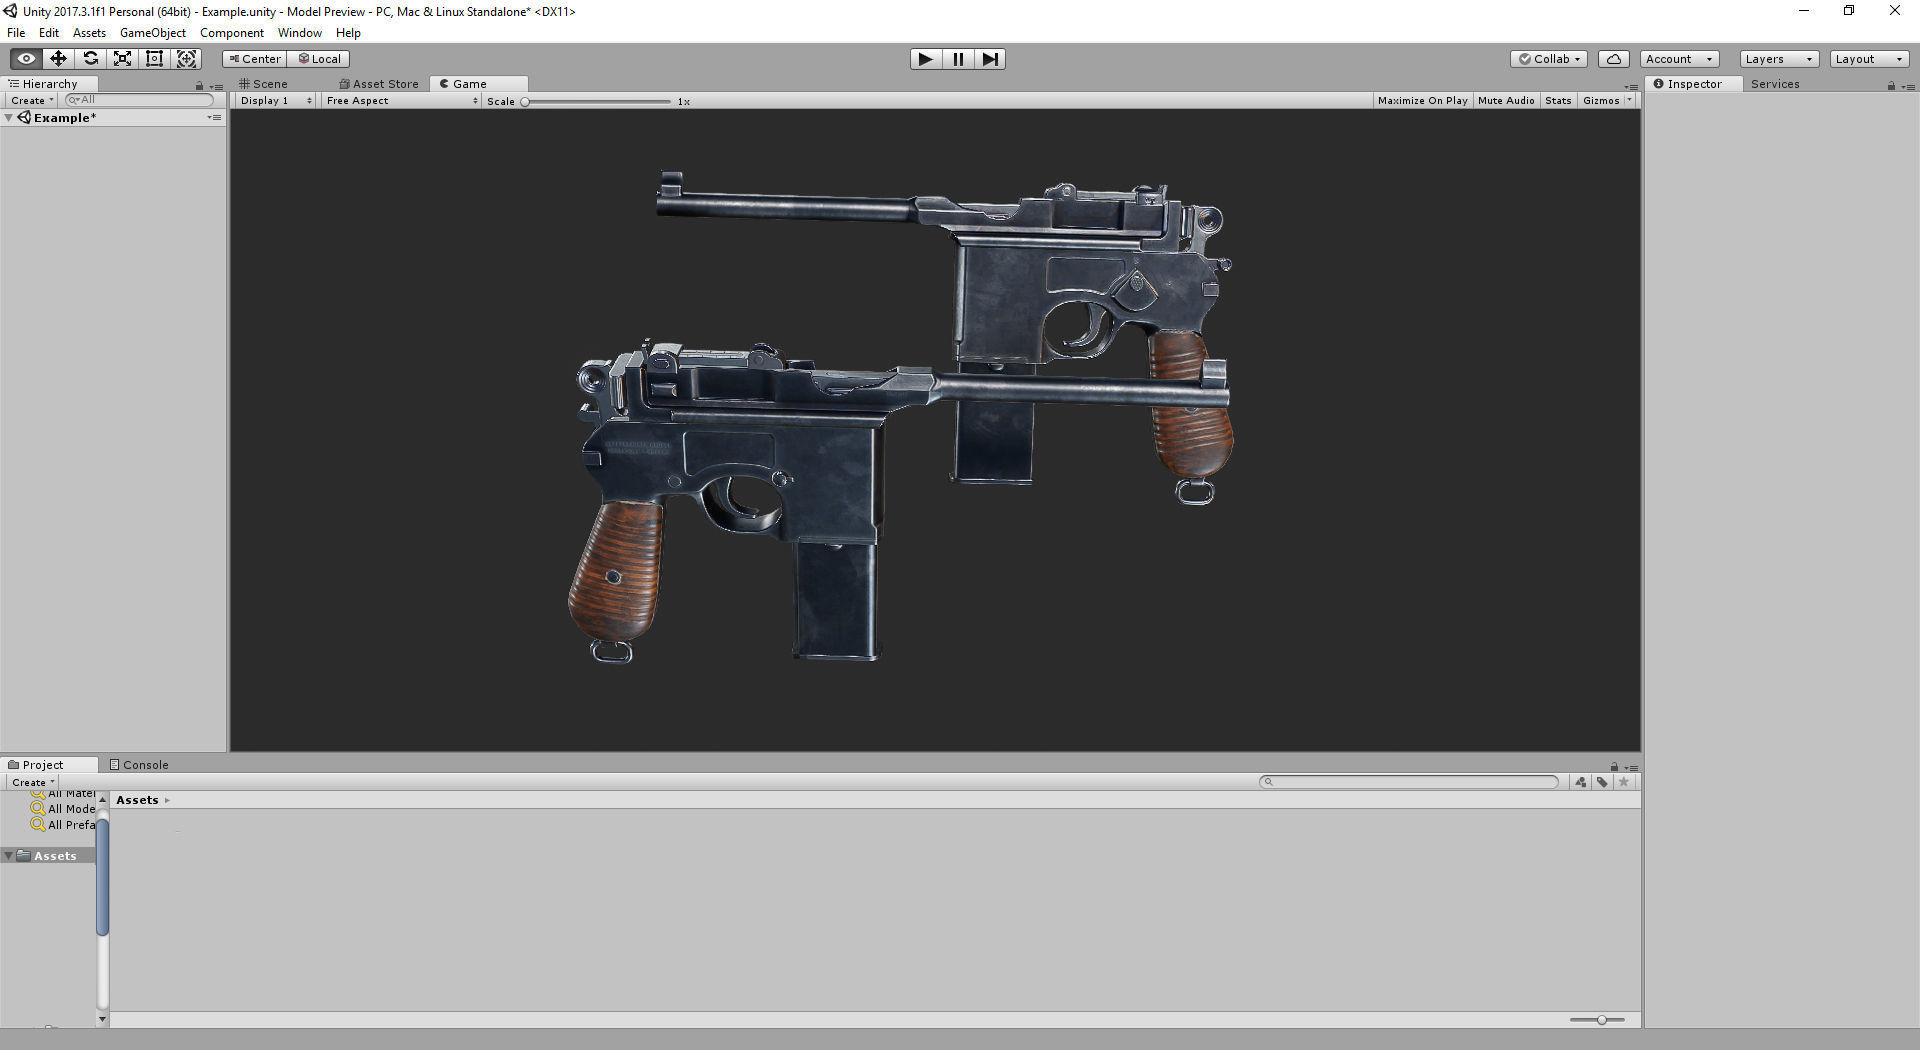Select the combined Transform tool
Viewport: 1920px width, 1050px height.
(x=186, y=59)
